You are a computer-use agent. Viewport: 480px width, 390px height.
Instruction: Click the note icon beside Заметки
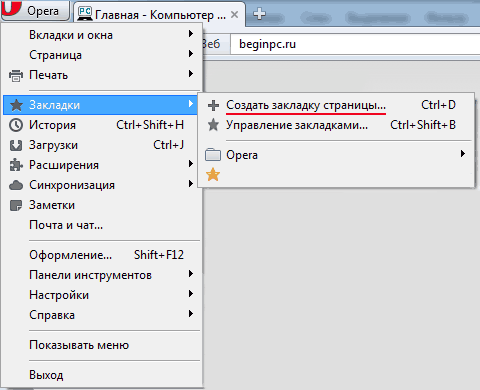[16, 205]
